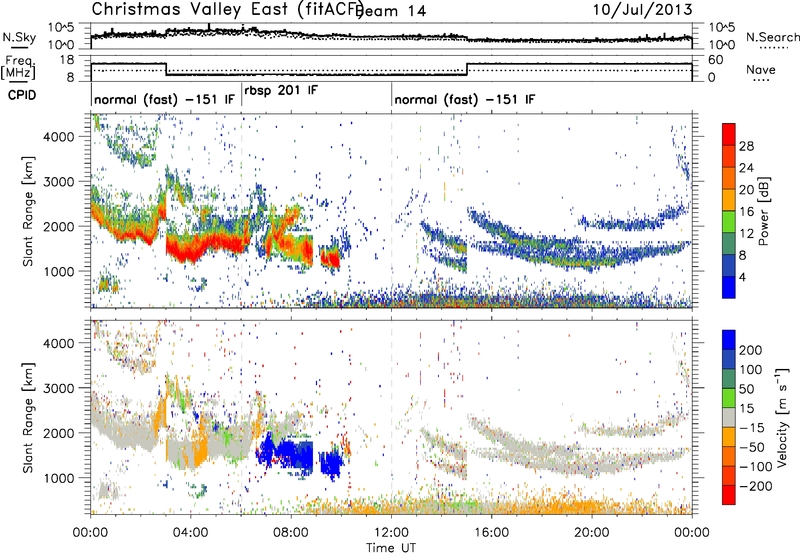Click the 3000 tick of power panel
This screenshot has width=800, height=554.
(x=58, y=182)
